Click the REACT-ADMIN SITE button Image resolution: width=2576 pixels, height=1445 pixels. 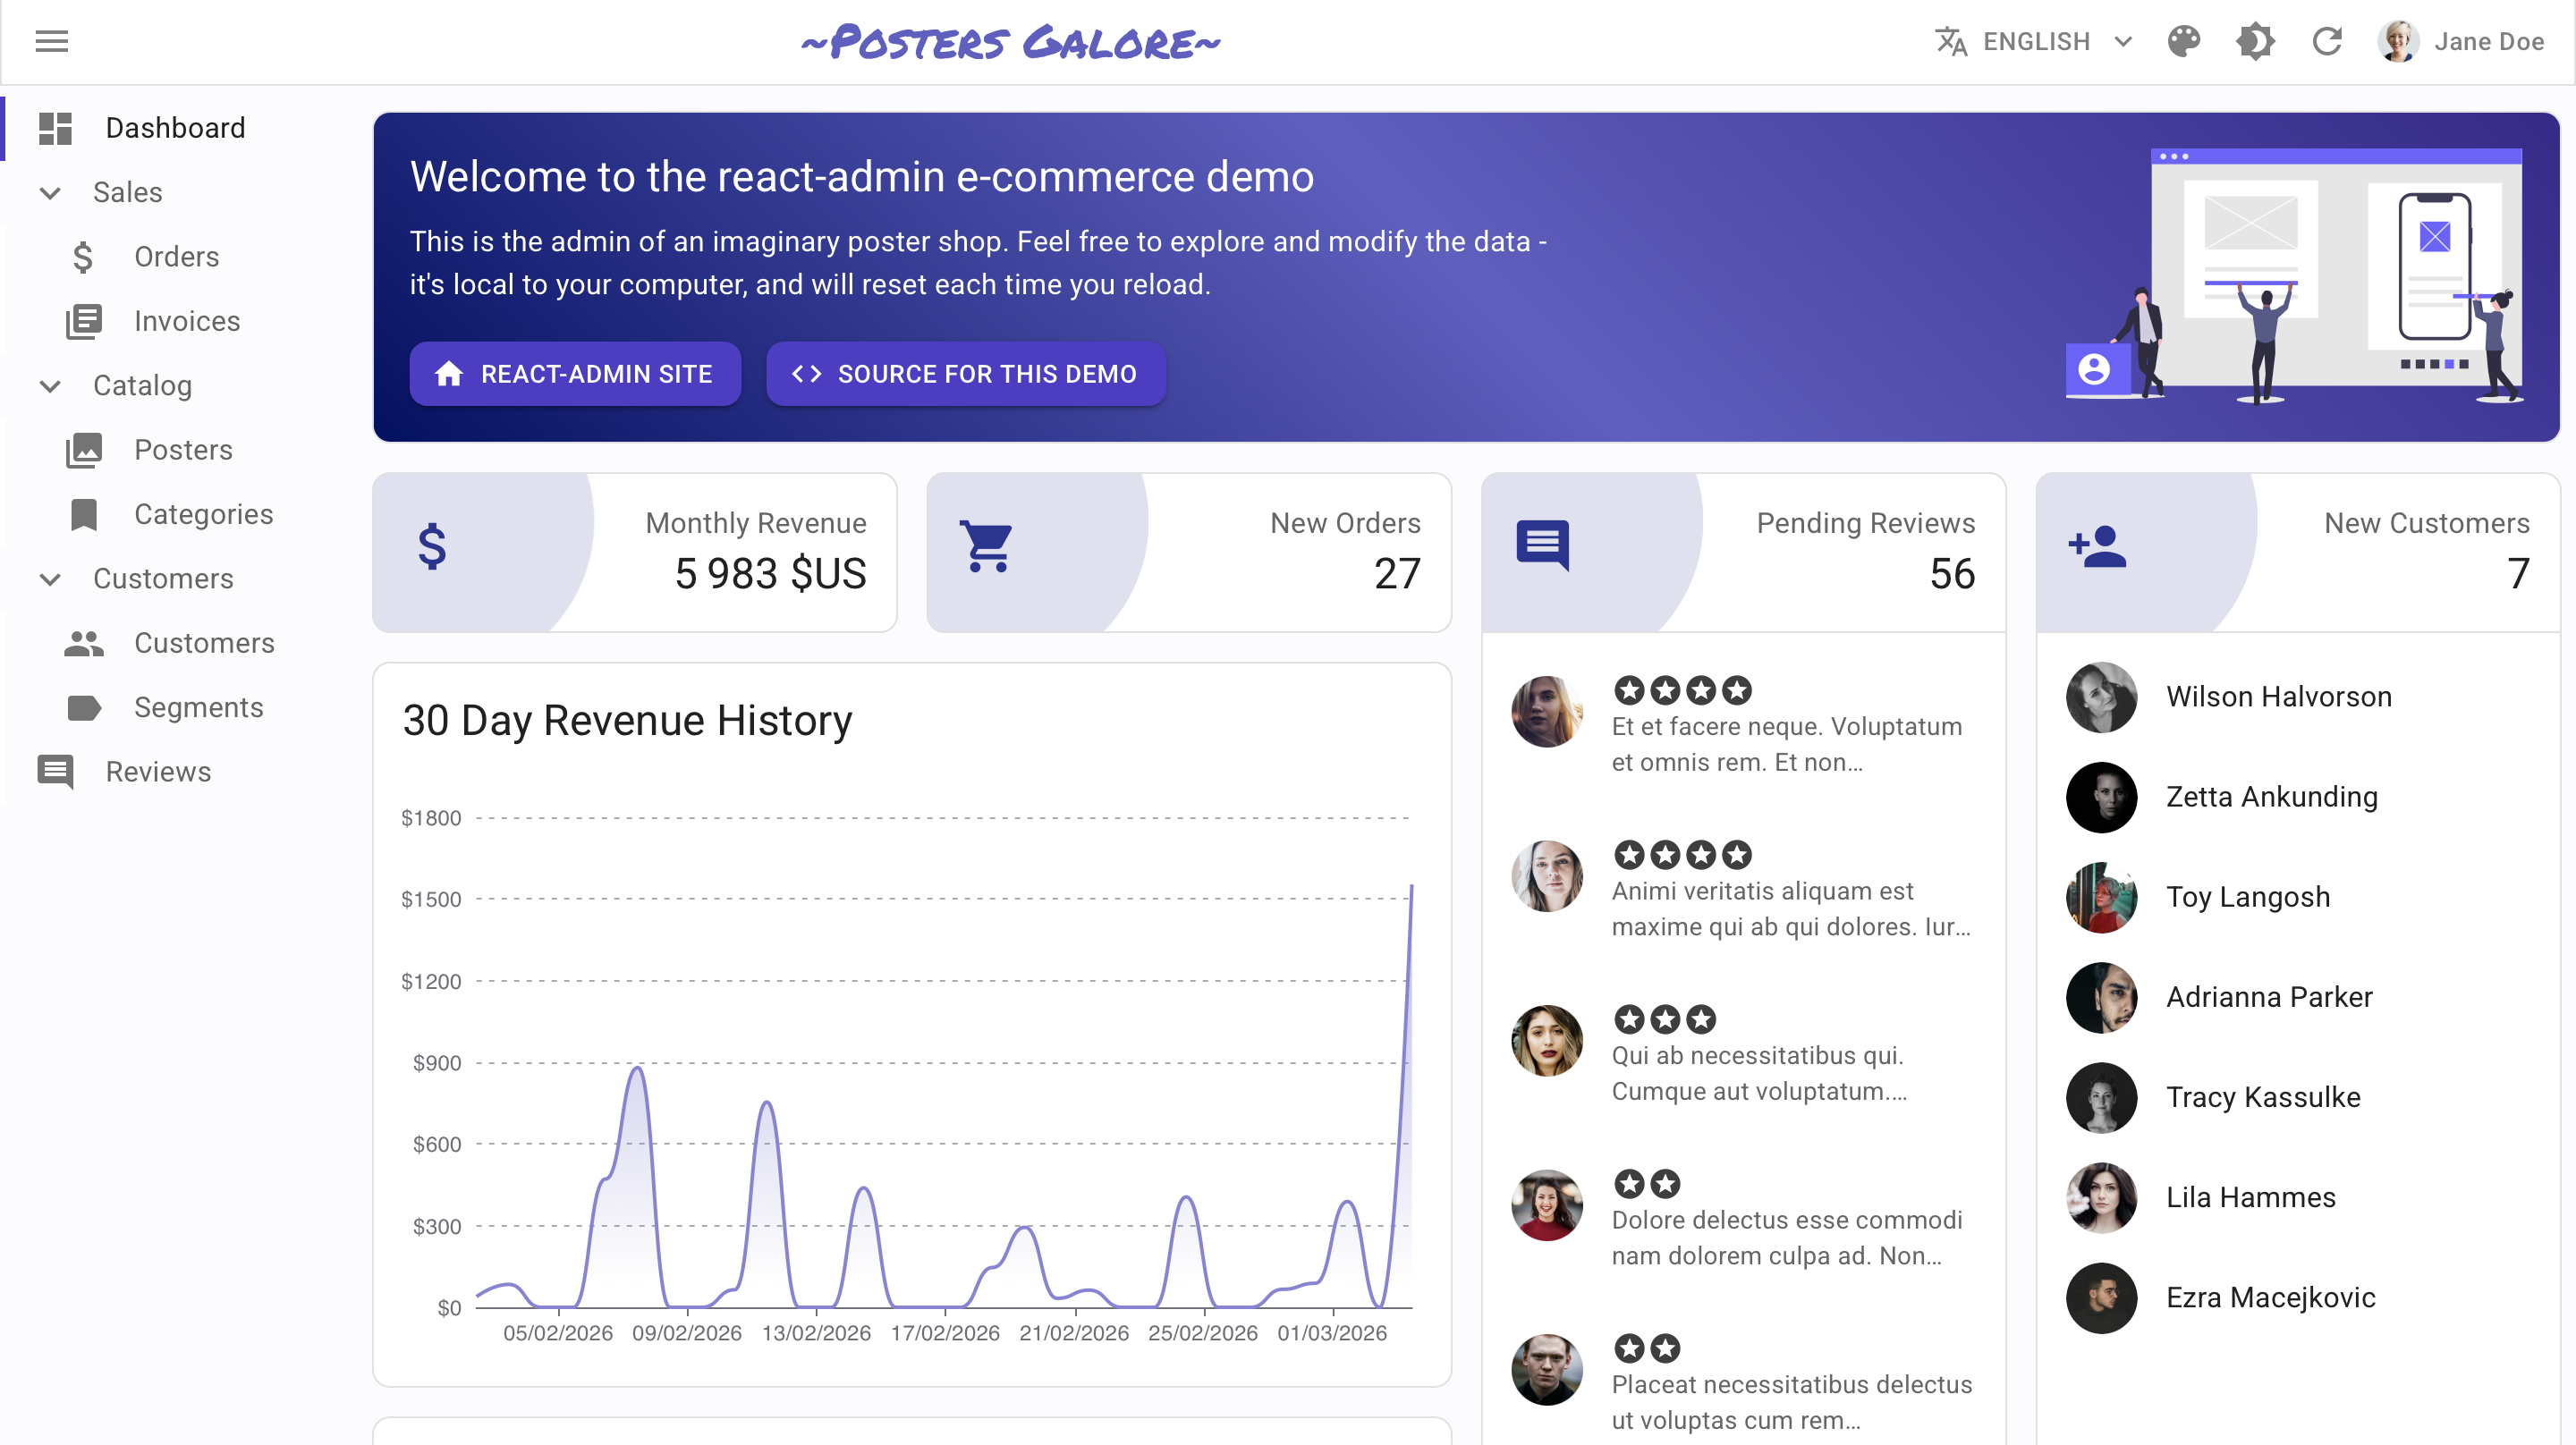[x=575, y=374]
